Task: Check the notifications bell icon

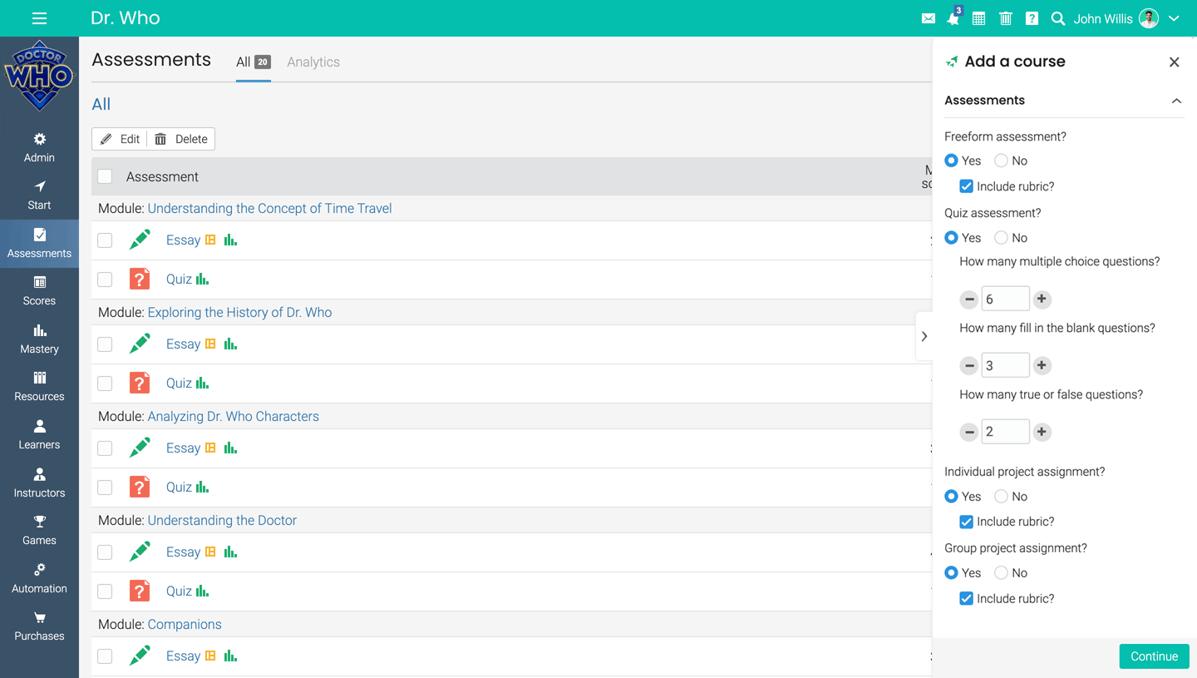Action: [953, 19]
